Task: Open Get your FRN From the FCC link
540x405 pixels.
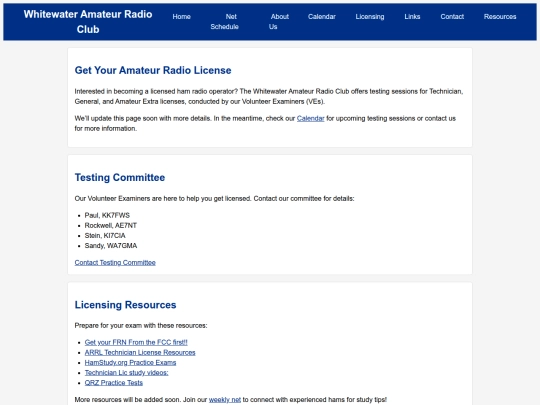Action: pos(136,342)
